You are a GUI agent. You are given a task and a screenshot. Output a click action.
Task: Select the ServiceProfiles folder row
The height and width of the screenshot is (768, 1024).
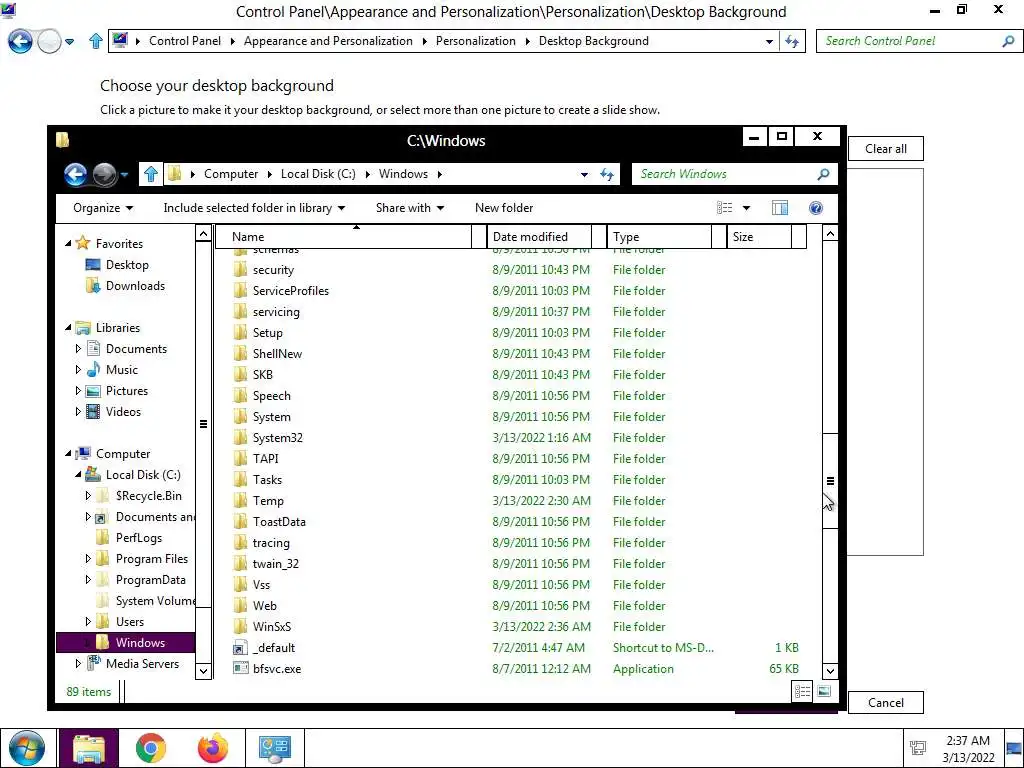pyautogui.click(x=518, y=291)
